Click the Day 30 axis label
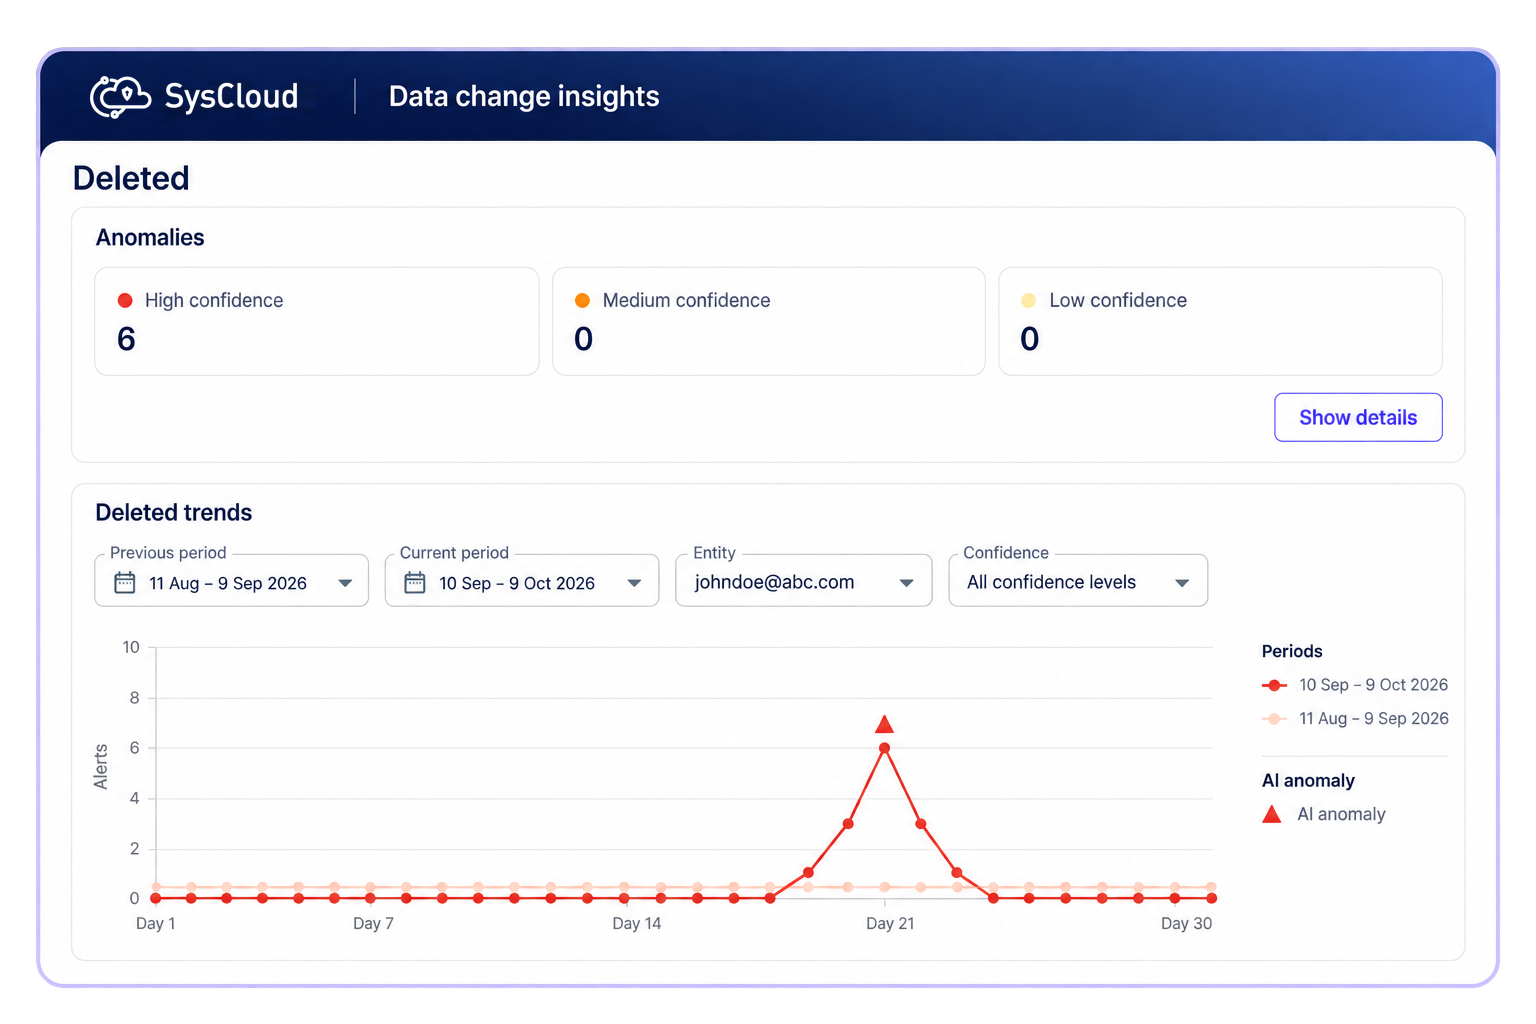 coord(1186,923)
